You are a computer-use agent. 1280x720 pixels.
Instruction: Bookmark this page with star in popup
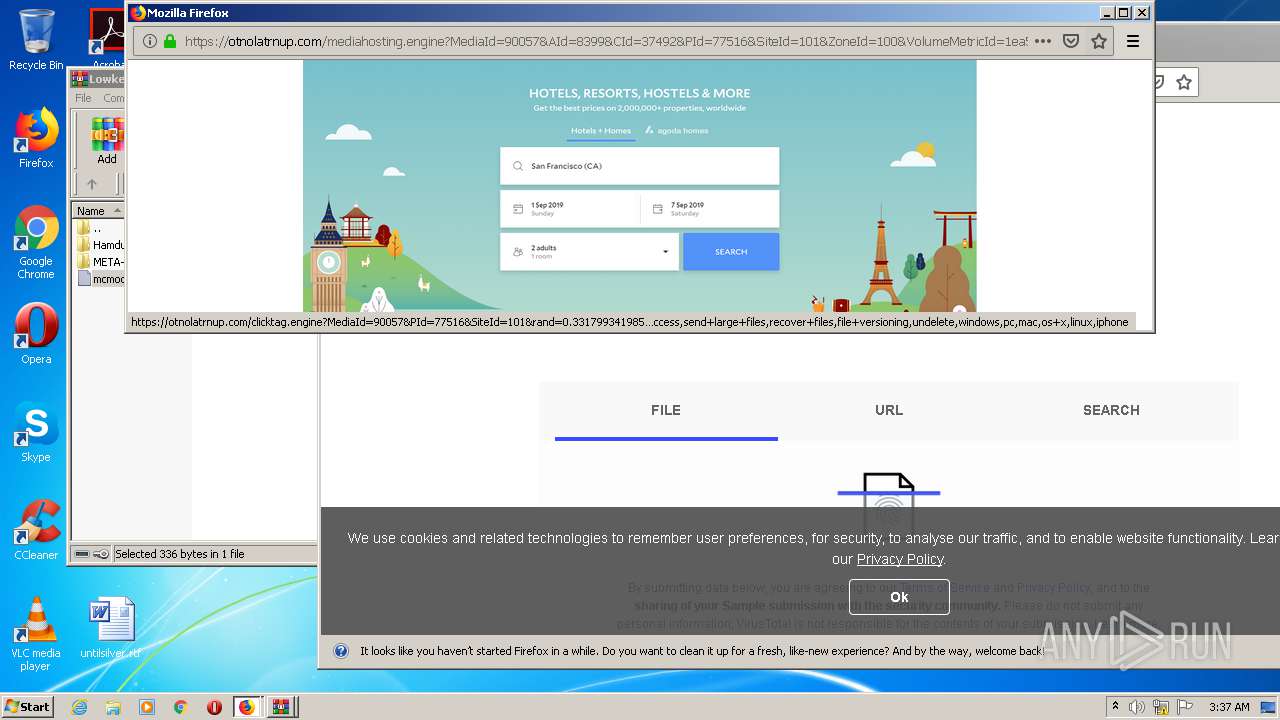(x=1099, y=41)
